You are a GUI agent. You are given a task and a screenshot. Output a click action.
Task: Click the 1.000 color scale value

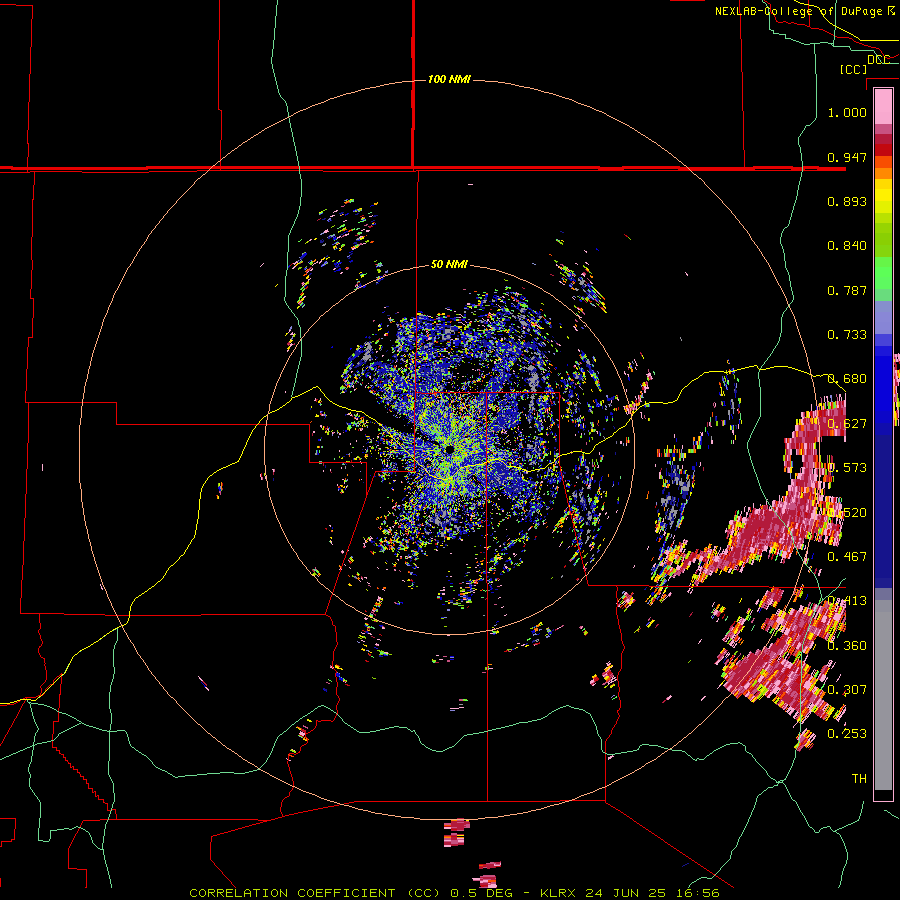847,112
